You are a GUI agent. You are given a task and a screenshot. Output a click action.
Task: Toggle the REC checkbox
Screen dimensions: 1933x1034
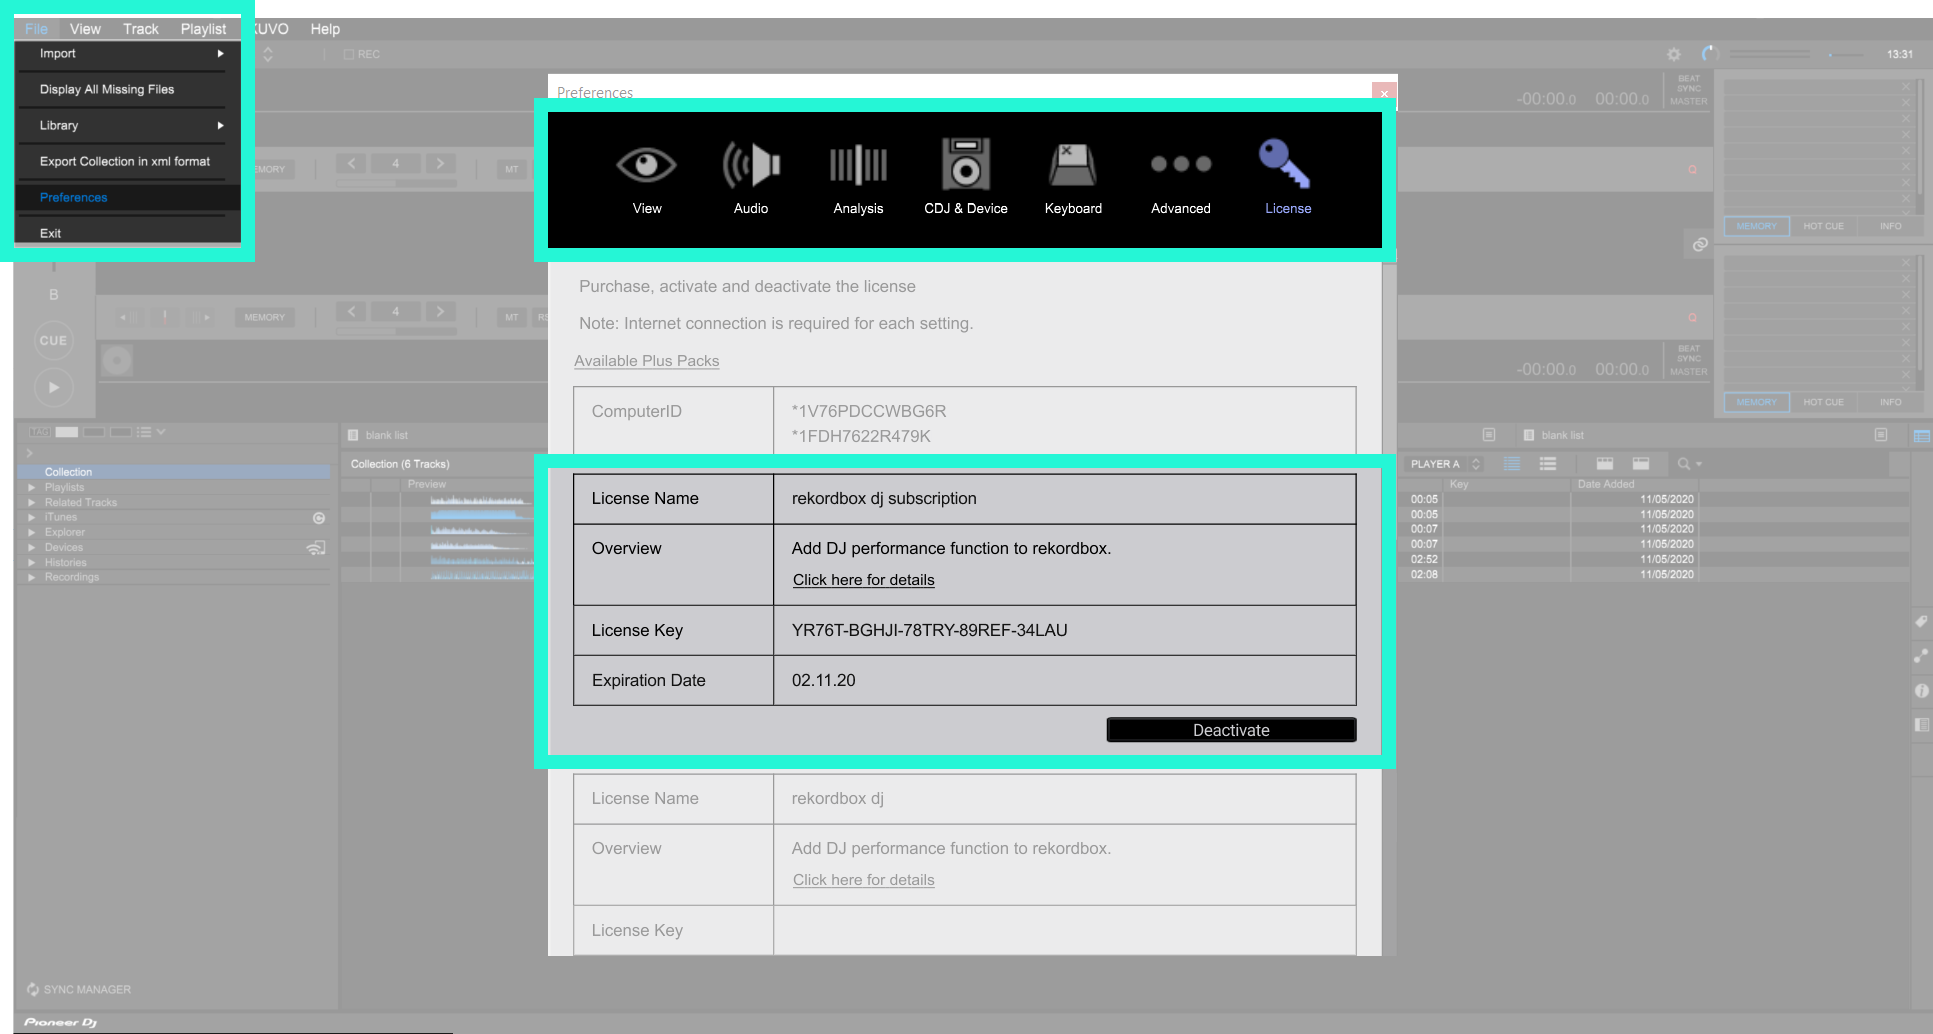(349, 54)
